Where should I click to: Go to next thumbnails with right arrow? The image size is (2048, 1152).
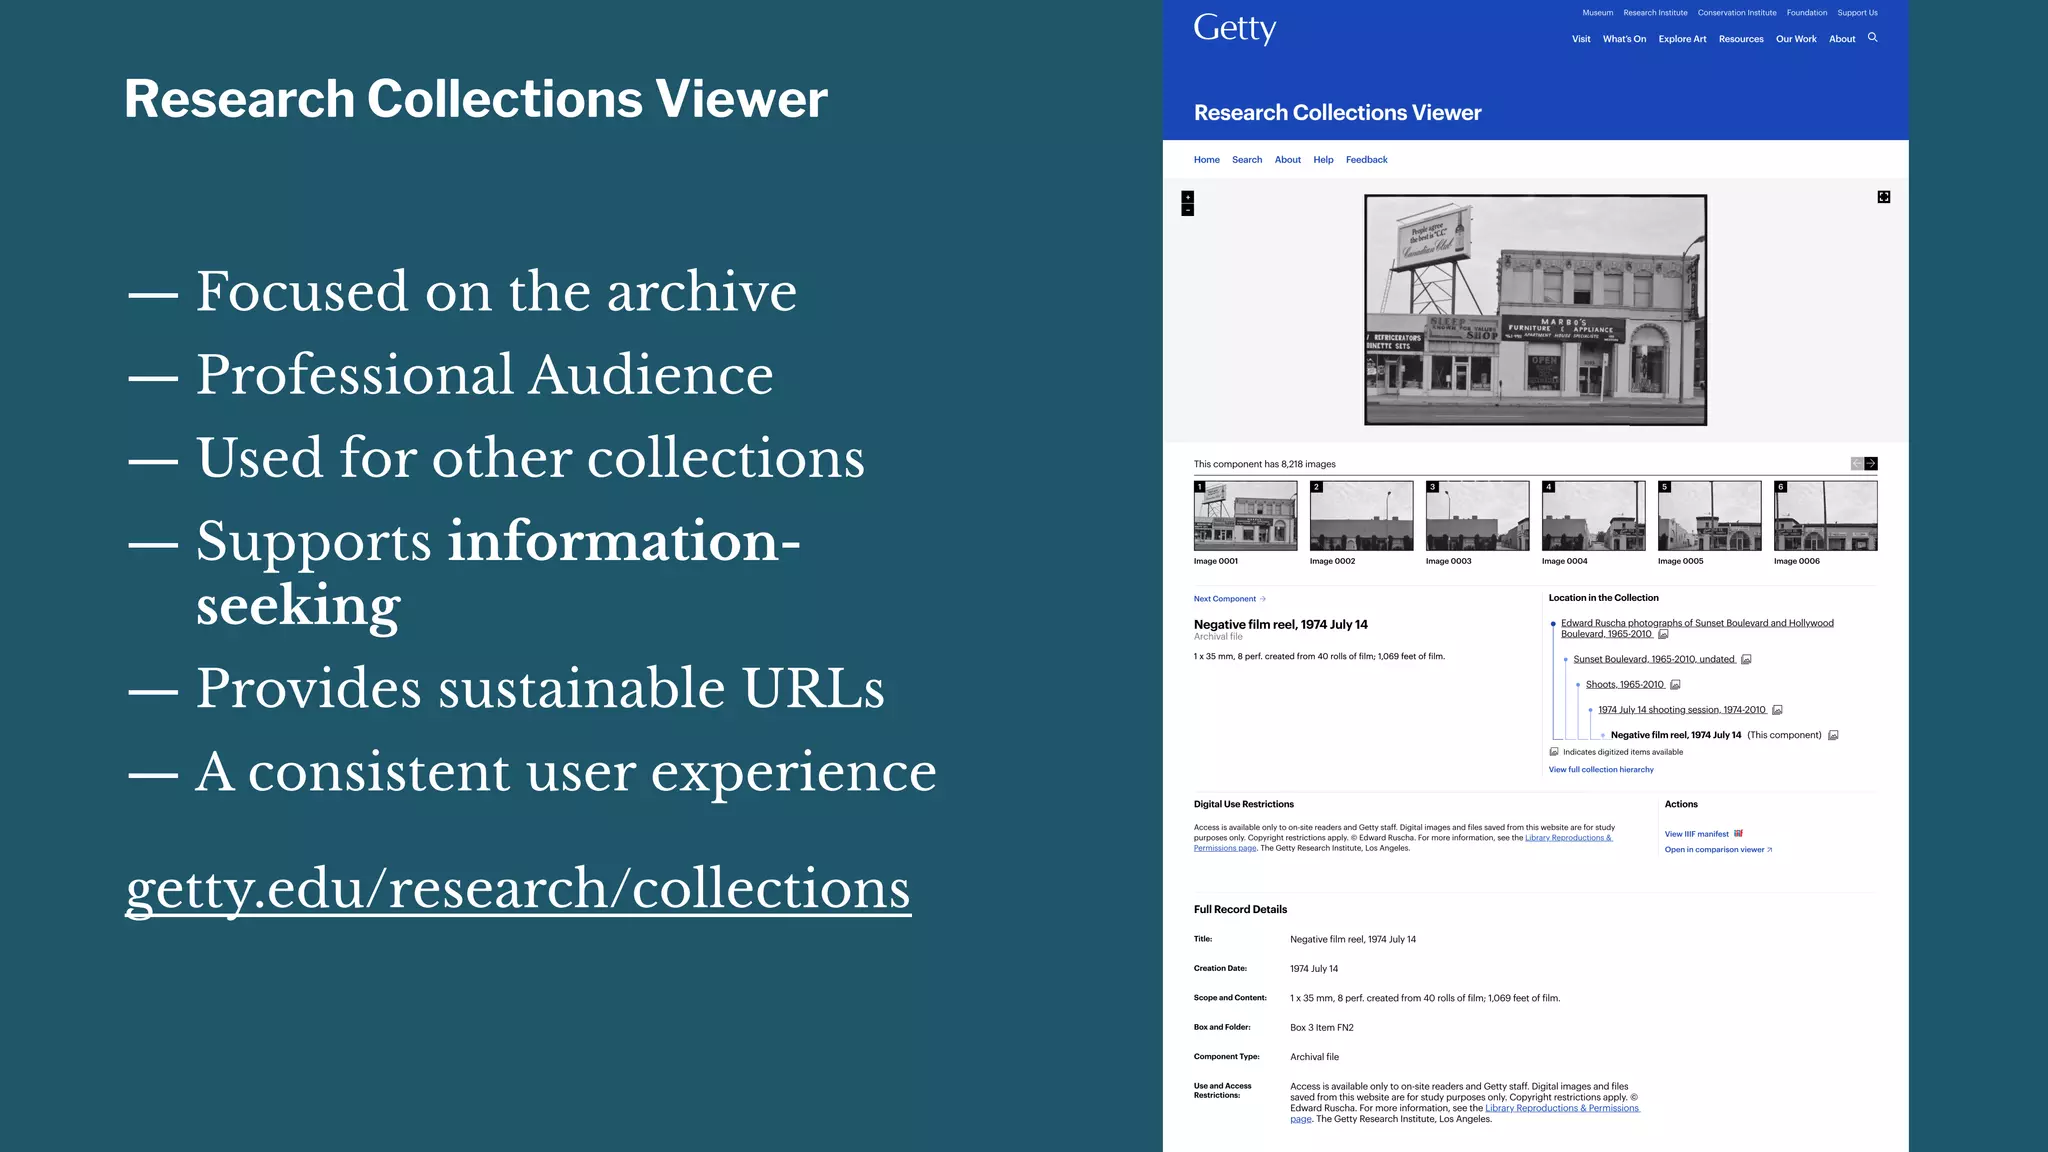(1871, 464)
